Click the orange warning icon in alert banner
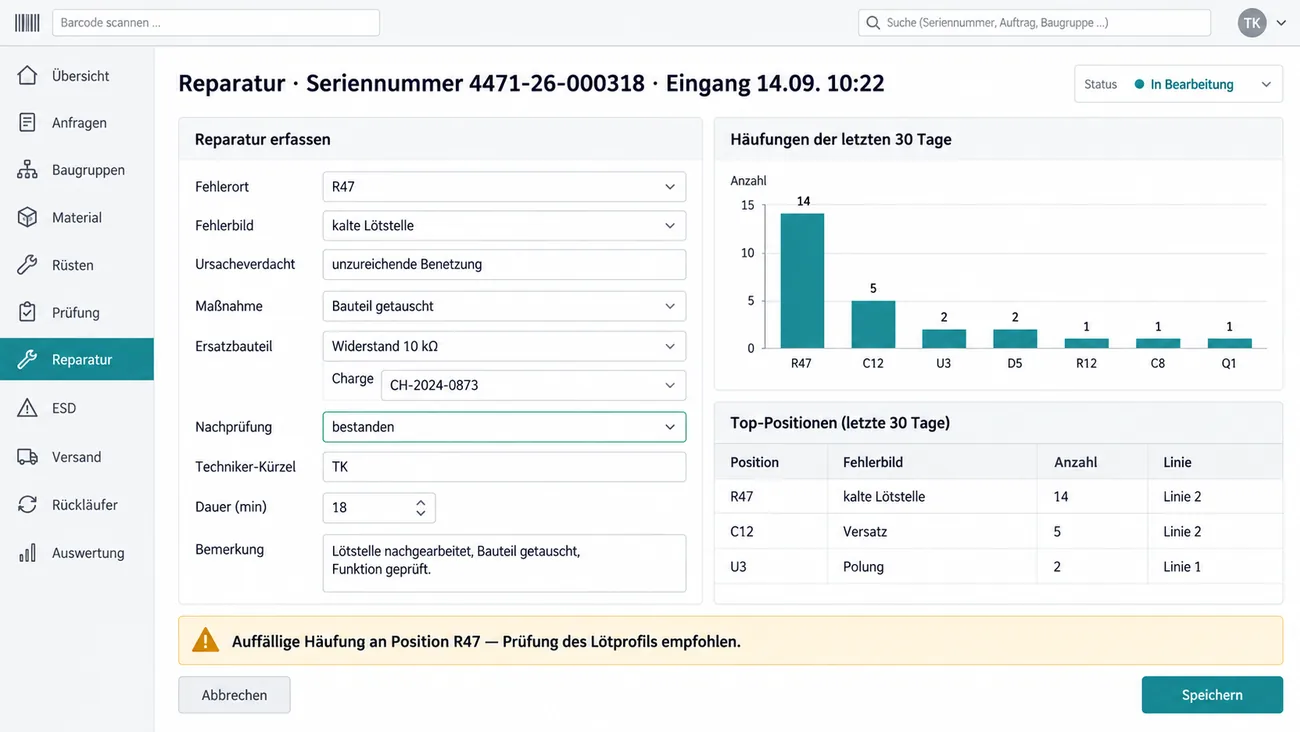The image size is (1300, 732). 205,640
